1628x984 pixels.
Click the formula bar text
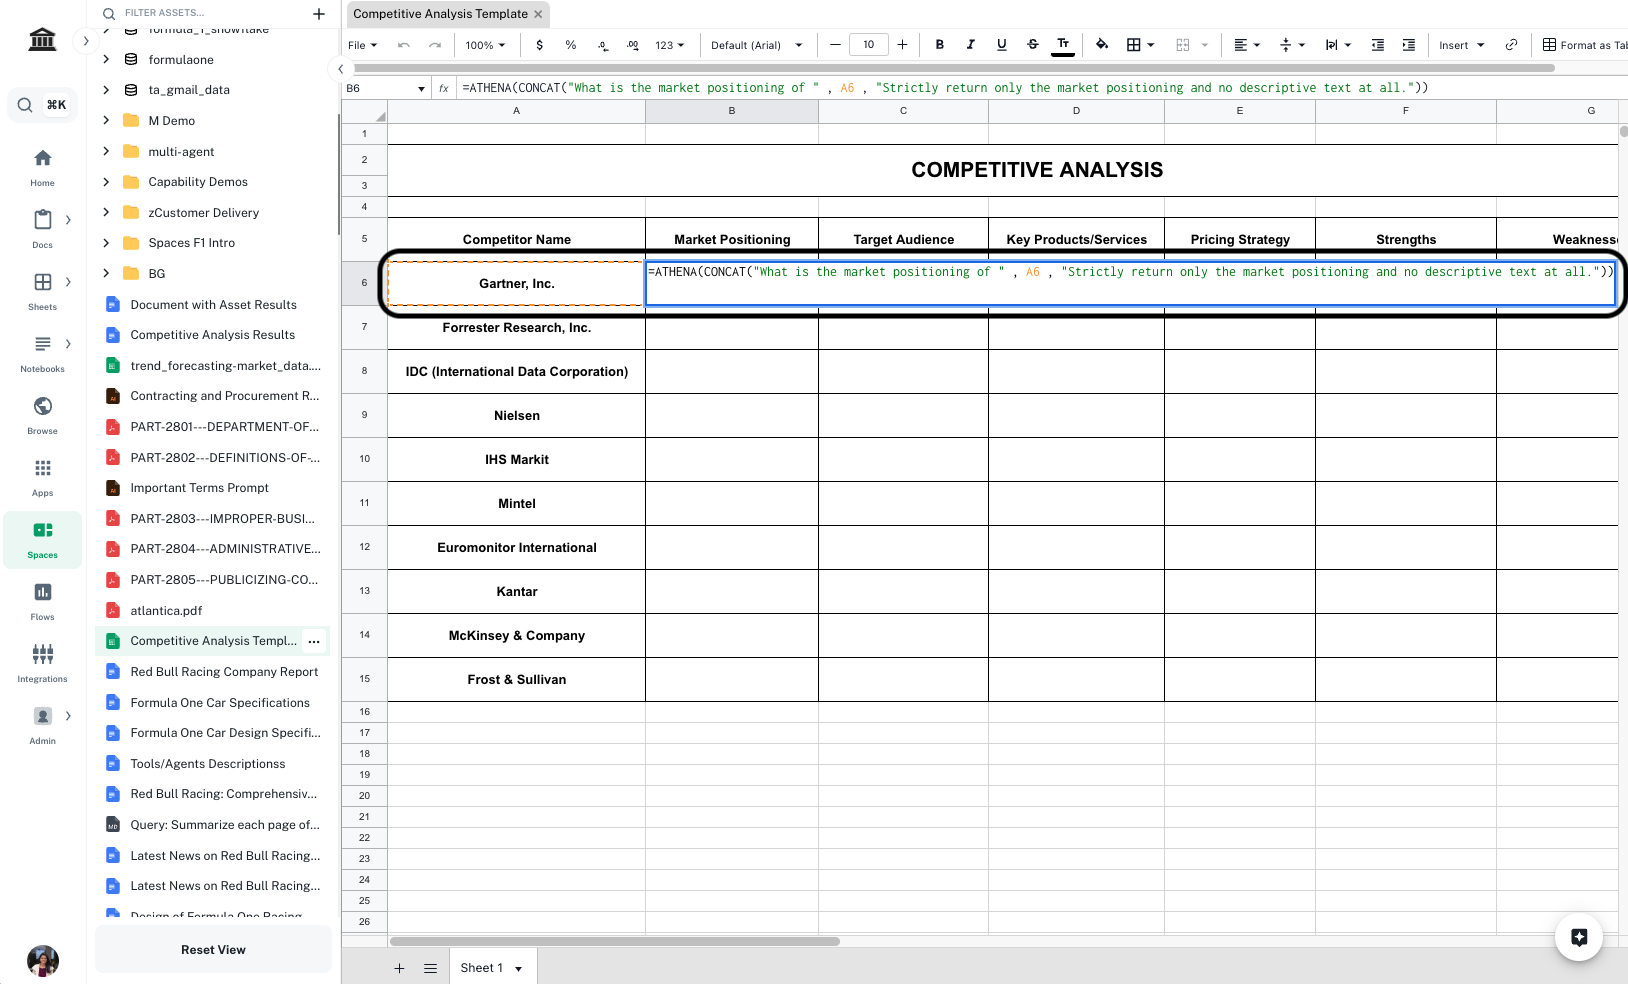pos(945,88)
